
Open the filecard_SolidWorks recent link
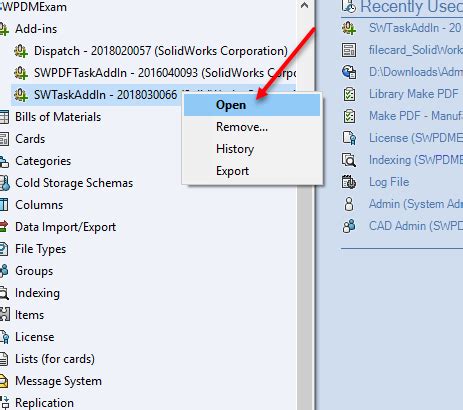pos(416,50)
